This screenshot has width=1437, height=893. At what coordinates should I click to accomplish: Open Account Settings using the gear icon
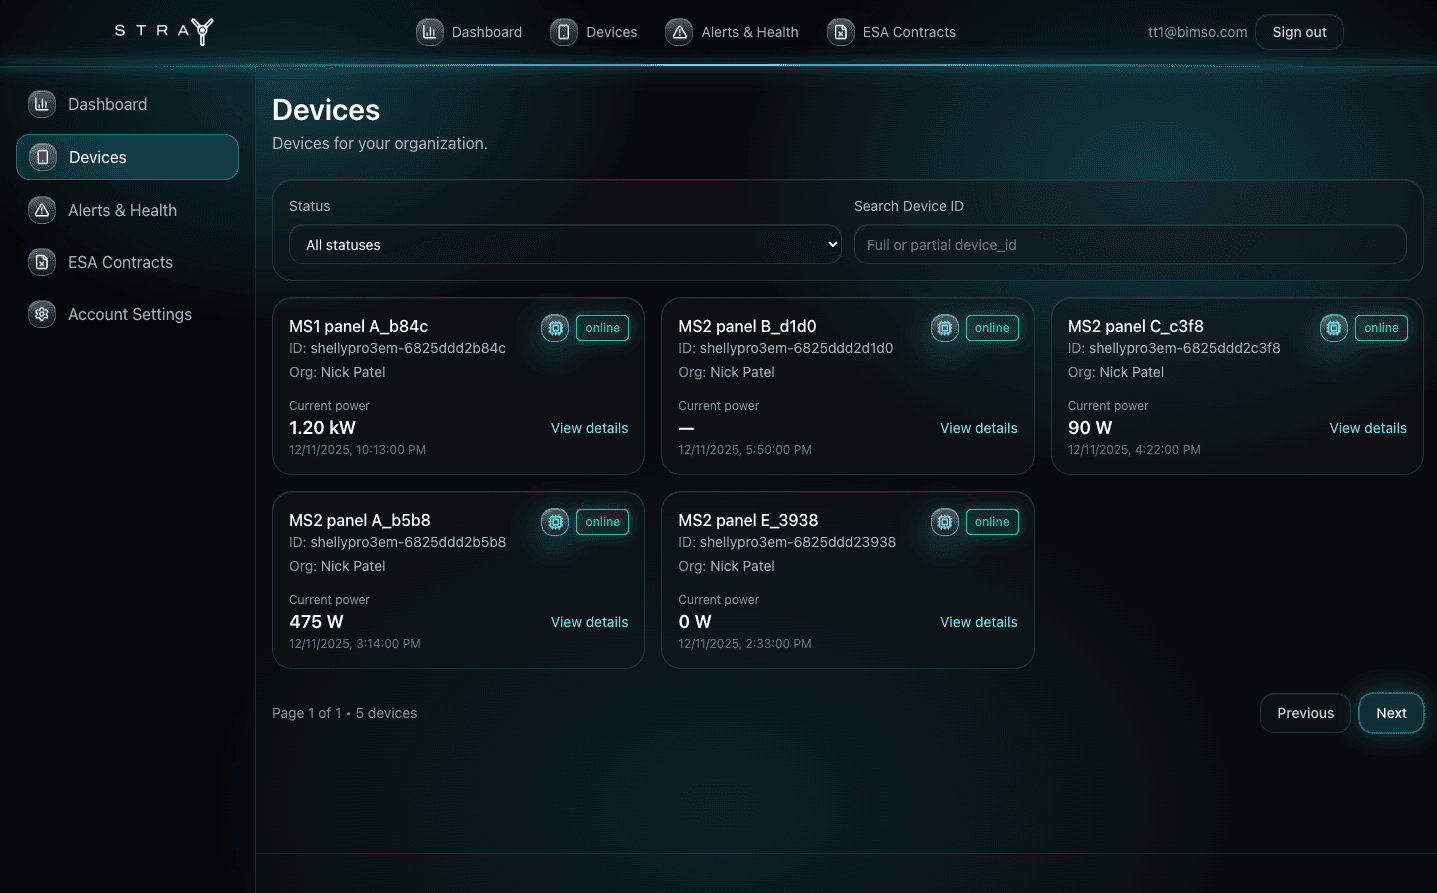[41, 313]
